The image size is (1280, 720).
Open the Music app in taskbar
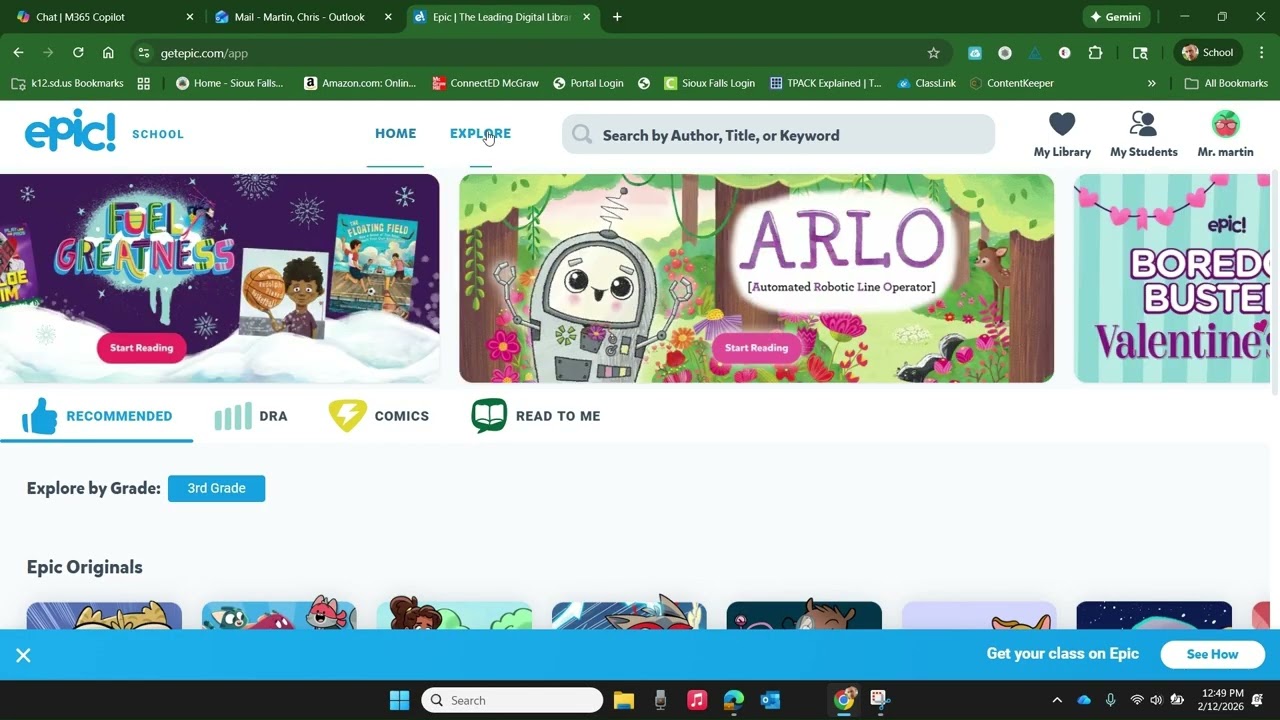coord(697,700)
